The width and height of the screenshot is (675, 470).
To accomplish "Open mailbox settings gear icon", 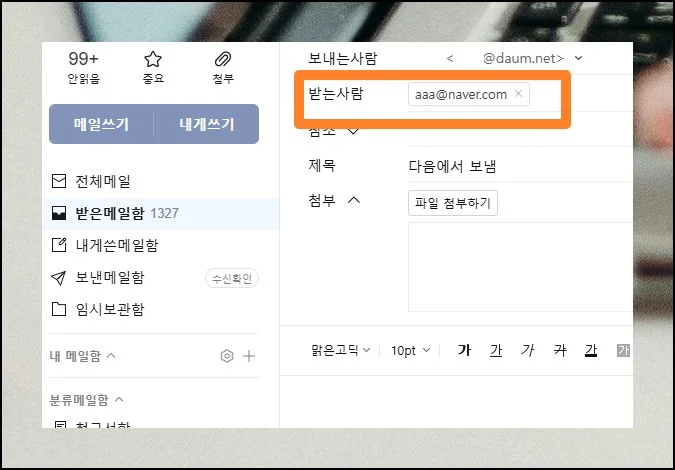I will pyautogui.click(x=227, y=356).
